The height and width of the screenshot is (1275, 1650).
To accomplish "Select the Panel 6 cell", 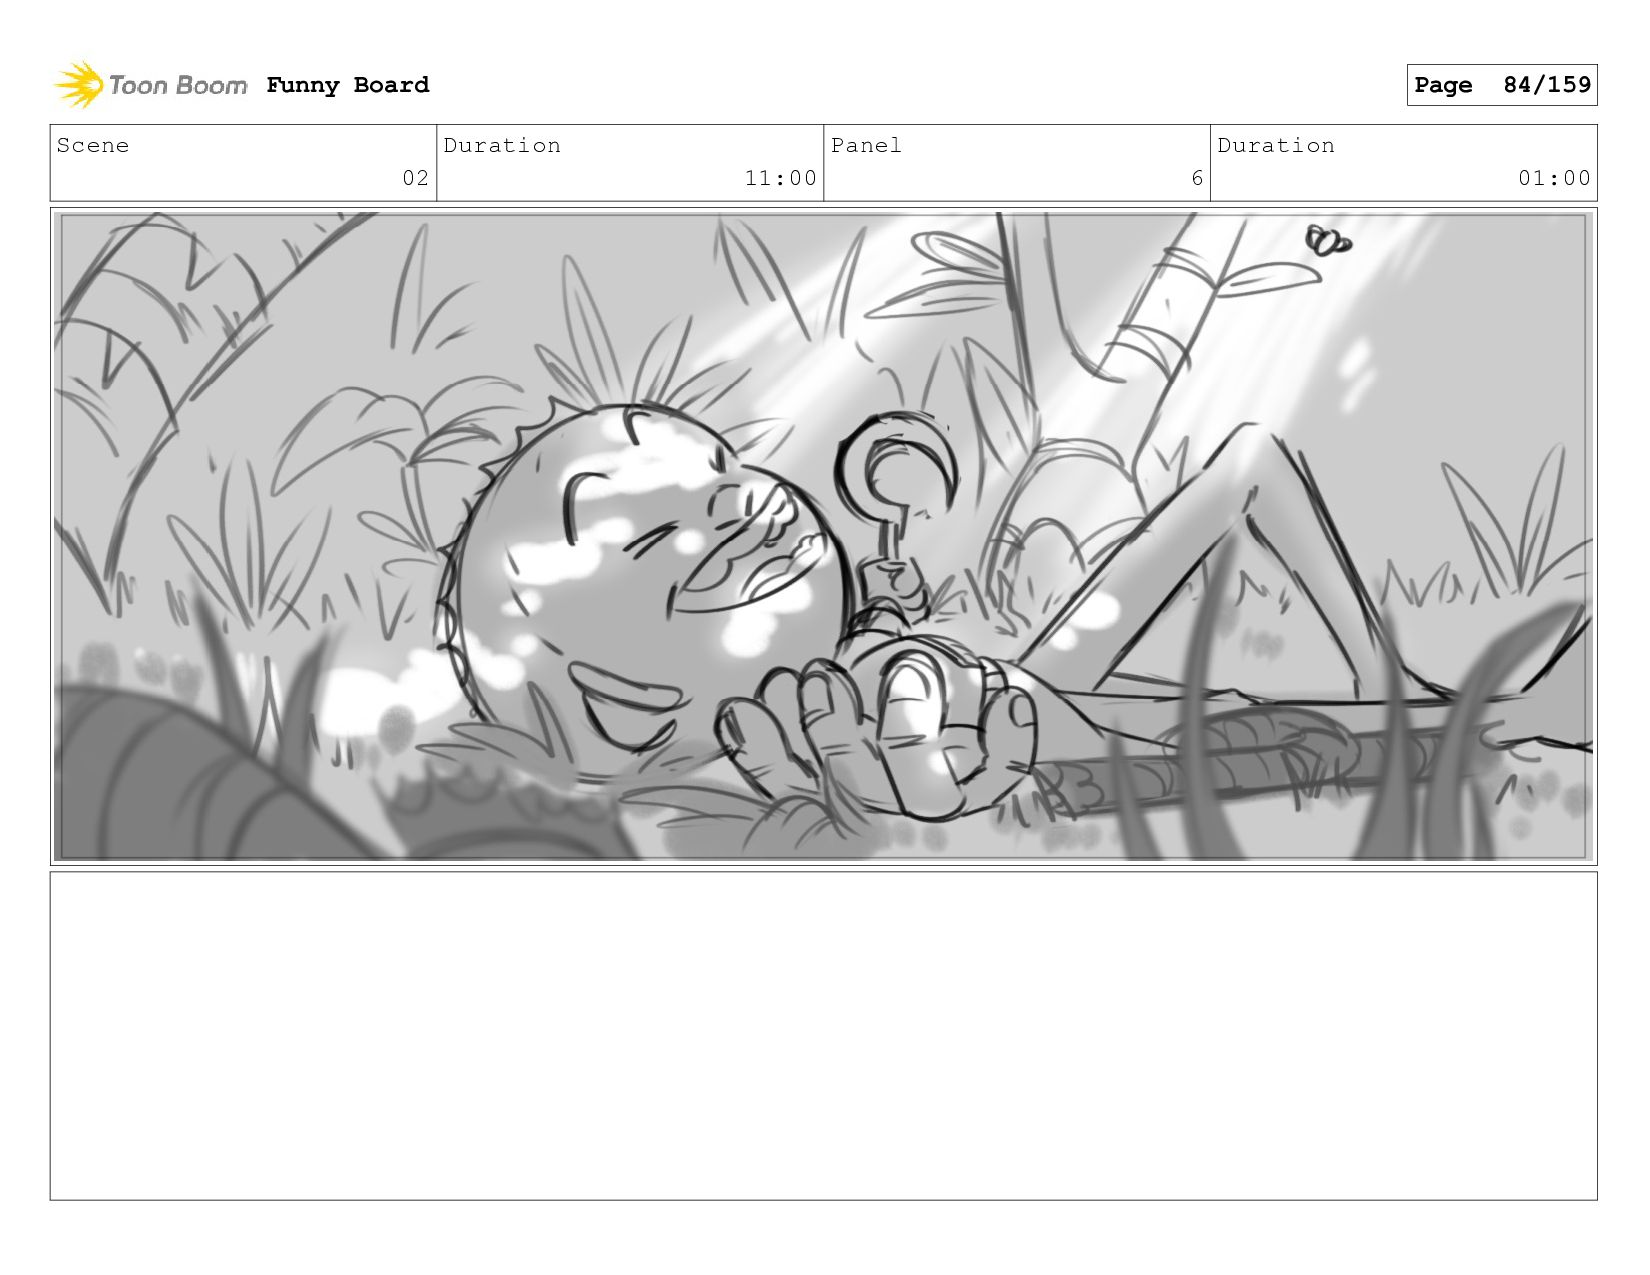I will point(1017,163).
